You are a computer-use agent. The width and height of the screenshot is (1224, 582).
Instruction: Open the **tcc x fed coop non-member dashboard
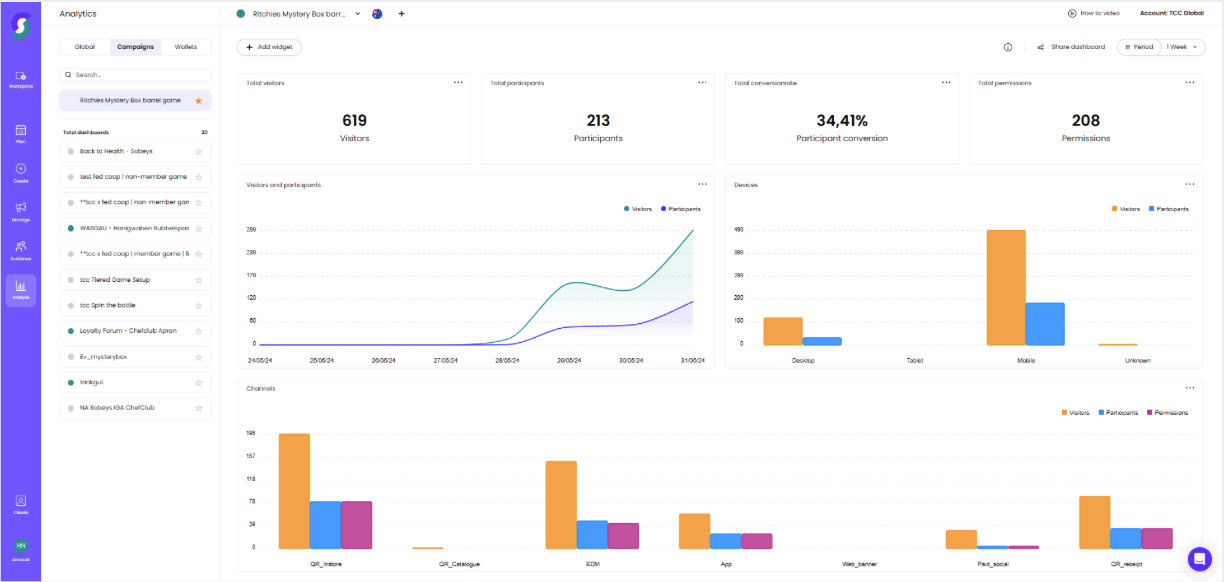(135, 202)
